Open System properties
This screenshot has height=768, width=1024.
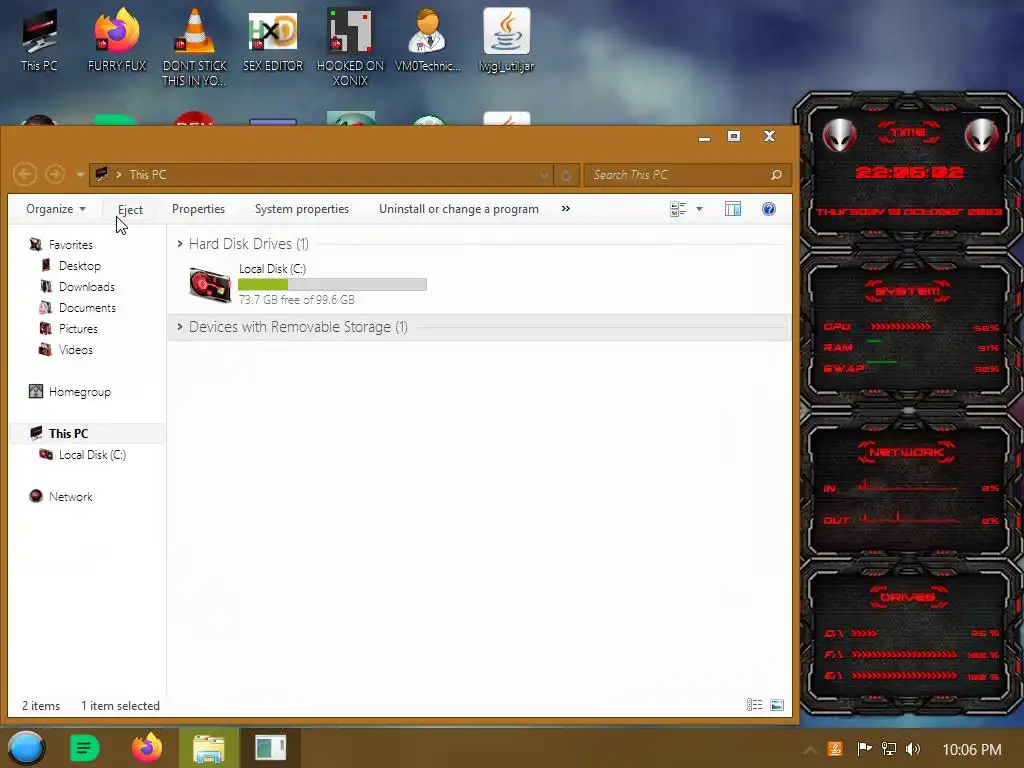pyautogui.click(x=302, y=209)
